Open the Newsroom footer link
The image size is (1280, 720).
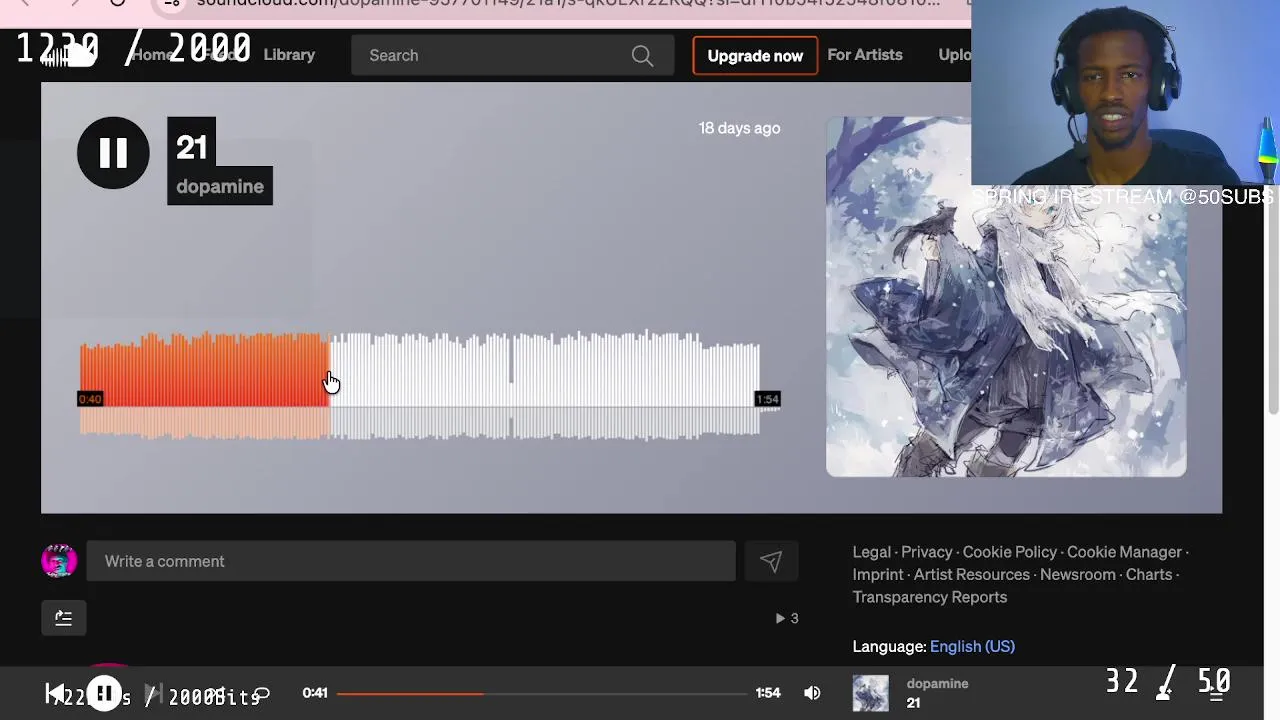click(1077, 575)
